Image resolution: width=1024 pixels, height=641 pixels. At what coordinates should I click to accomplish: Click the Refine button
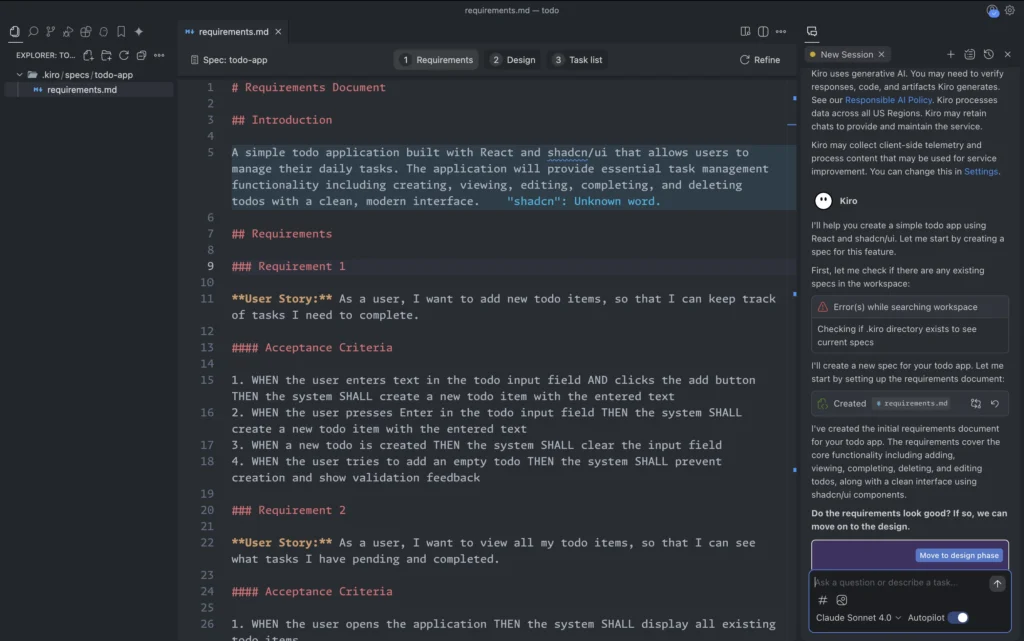pos(760,59)
